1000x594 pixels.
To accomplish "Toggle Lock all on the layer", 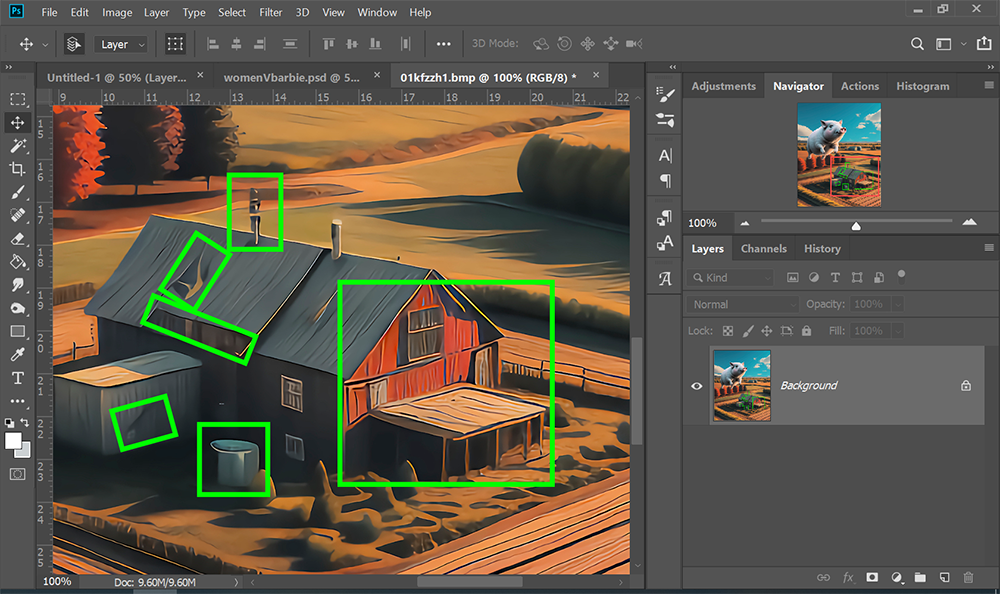I will point(807,330).
